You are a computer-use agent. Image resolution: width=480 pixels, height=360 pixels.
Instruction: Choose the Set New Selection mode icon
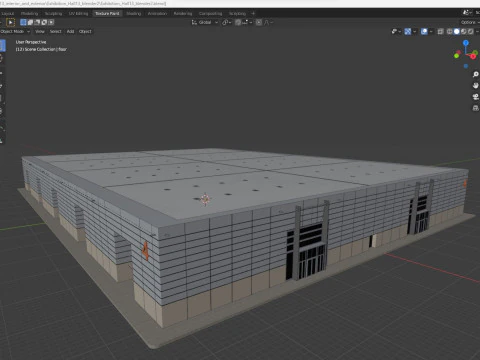[23, 22]
